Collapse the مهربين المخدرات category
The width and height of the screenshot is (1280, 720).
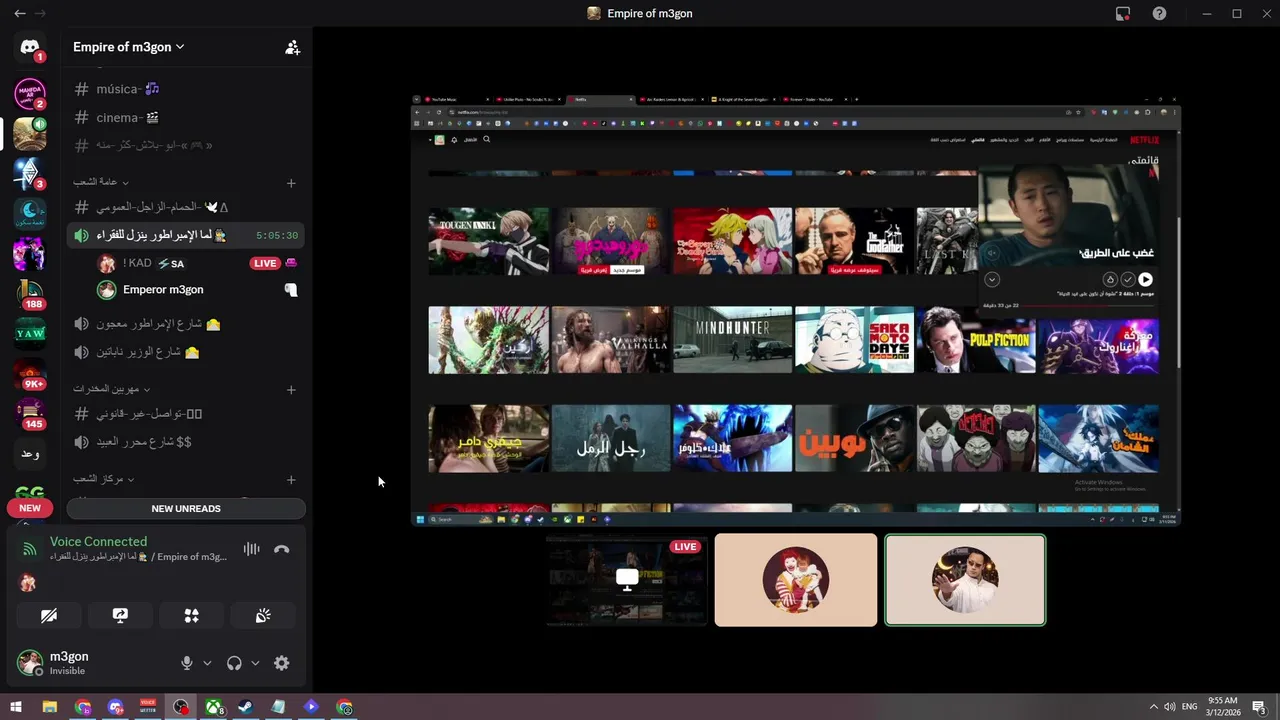point(112,389)
